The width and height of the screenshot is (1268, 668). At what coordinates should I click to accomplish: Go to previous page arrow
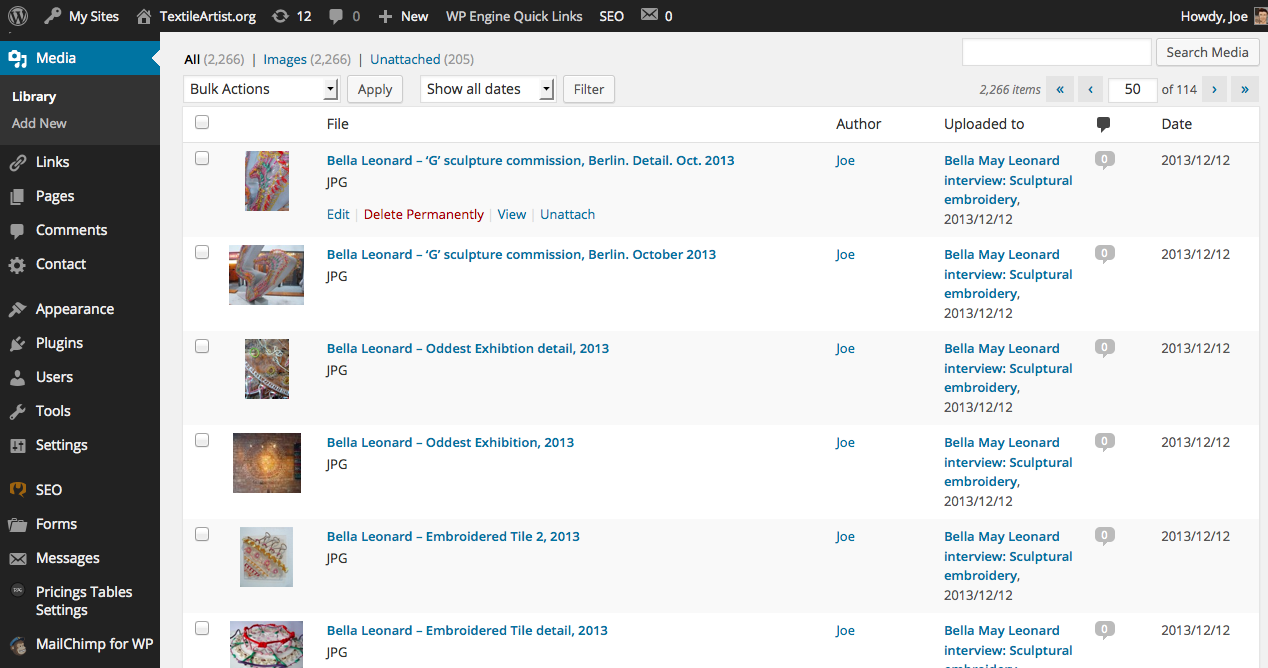(x=1091, y=89)
